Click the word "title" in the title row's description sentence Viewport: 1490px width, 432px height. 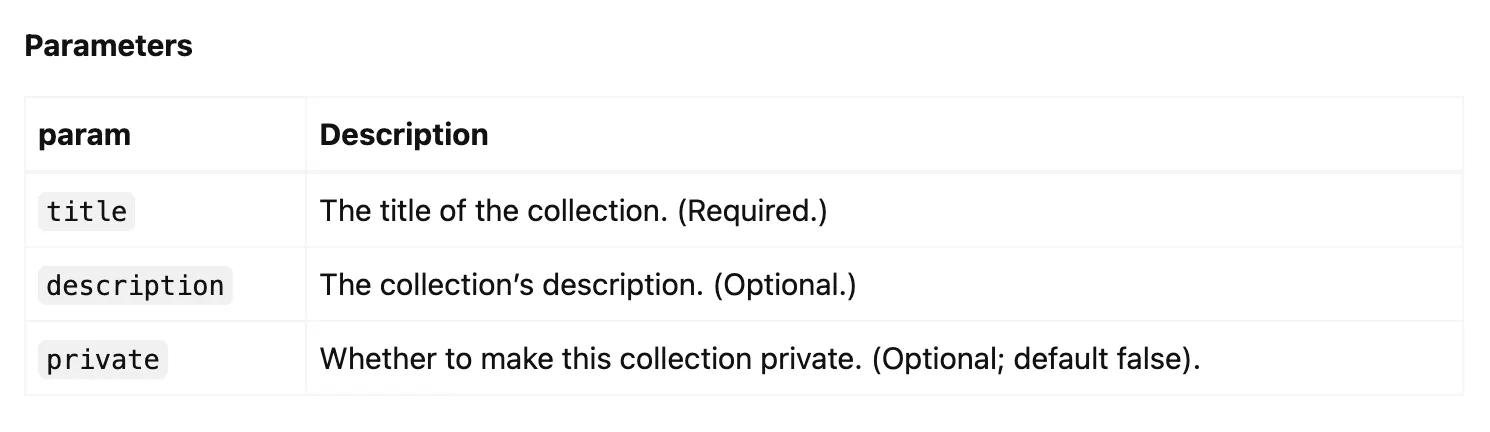pos(398,212)
